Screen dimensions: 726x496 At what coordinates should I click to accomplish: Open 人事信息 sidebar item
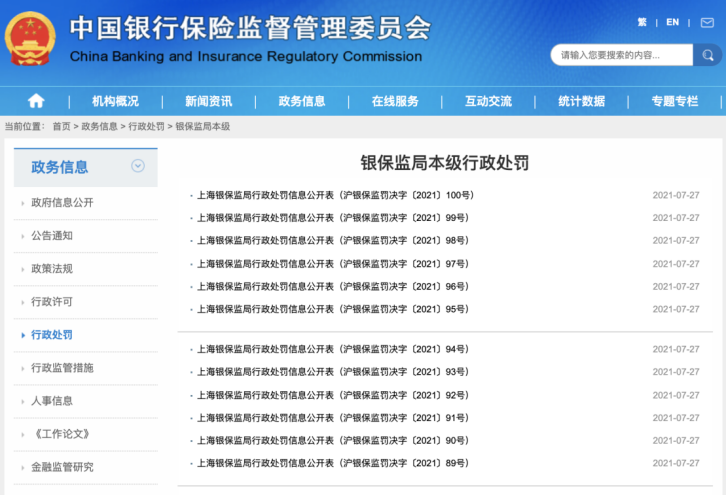pos(52,401)
